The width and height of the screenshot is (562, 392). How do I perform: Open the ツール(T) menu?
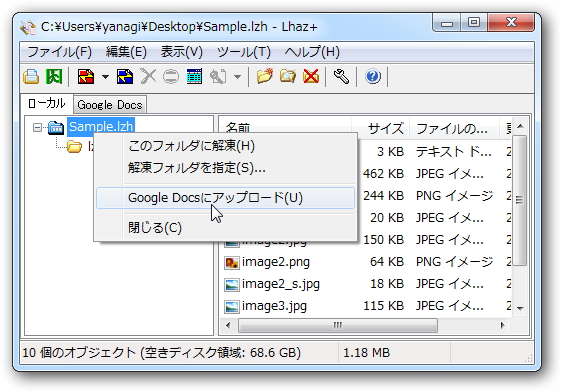(x=244, y=52)
